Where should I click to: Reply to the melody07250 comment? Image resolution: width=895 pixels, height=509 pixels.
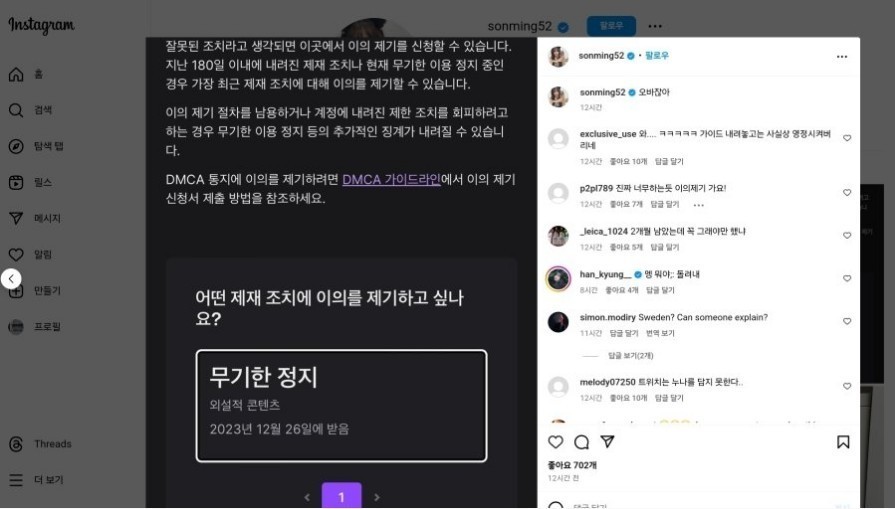point(669,398)
